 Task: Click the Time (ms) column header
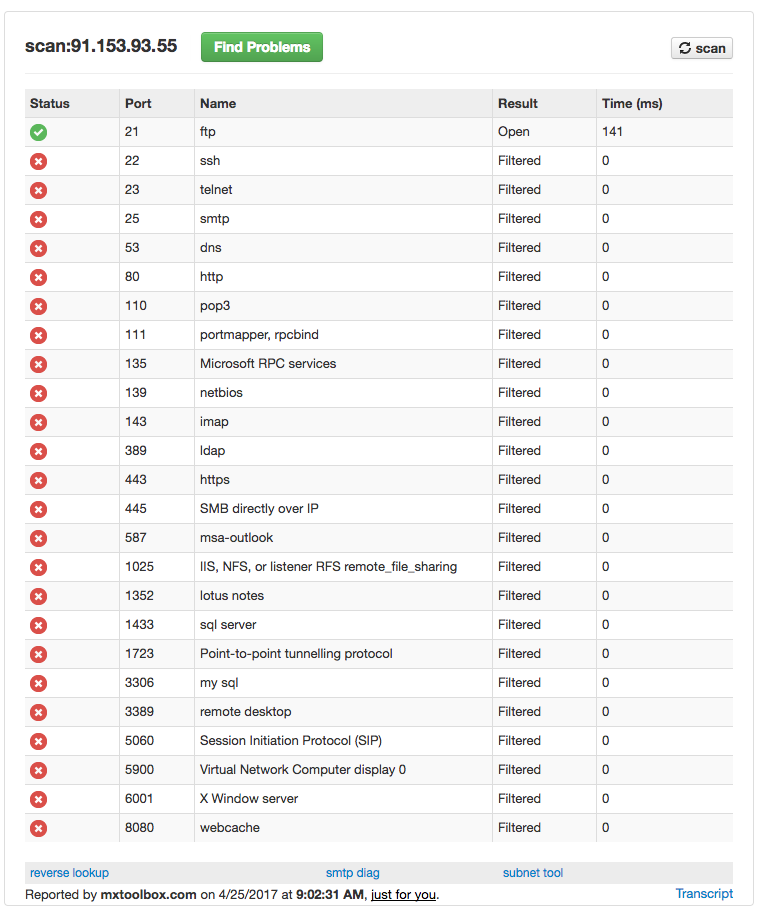pos(632,104)
